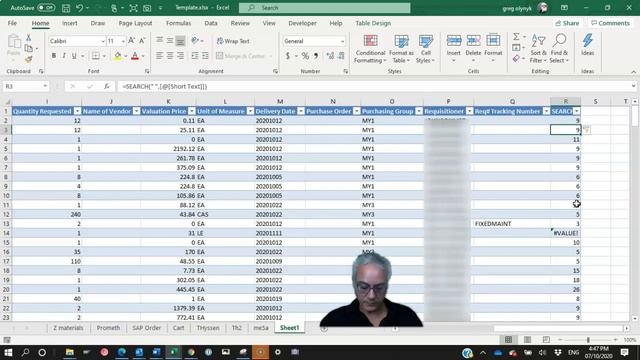This screenshot has width=640, height=360.
Task: Open filter dropdown for Valuation Price column
Action: click(x=191, y=111)
